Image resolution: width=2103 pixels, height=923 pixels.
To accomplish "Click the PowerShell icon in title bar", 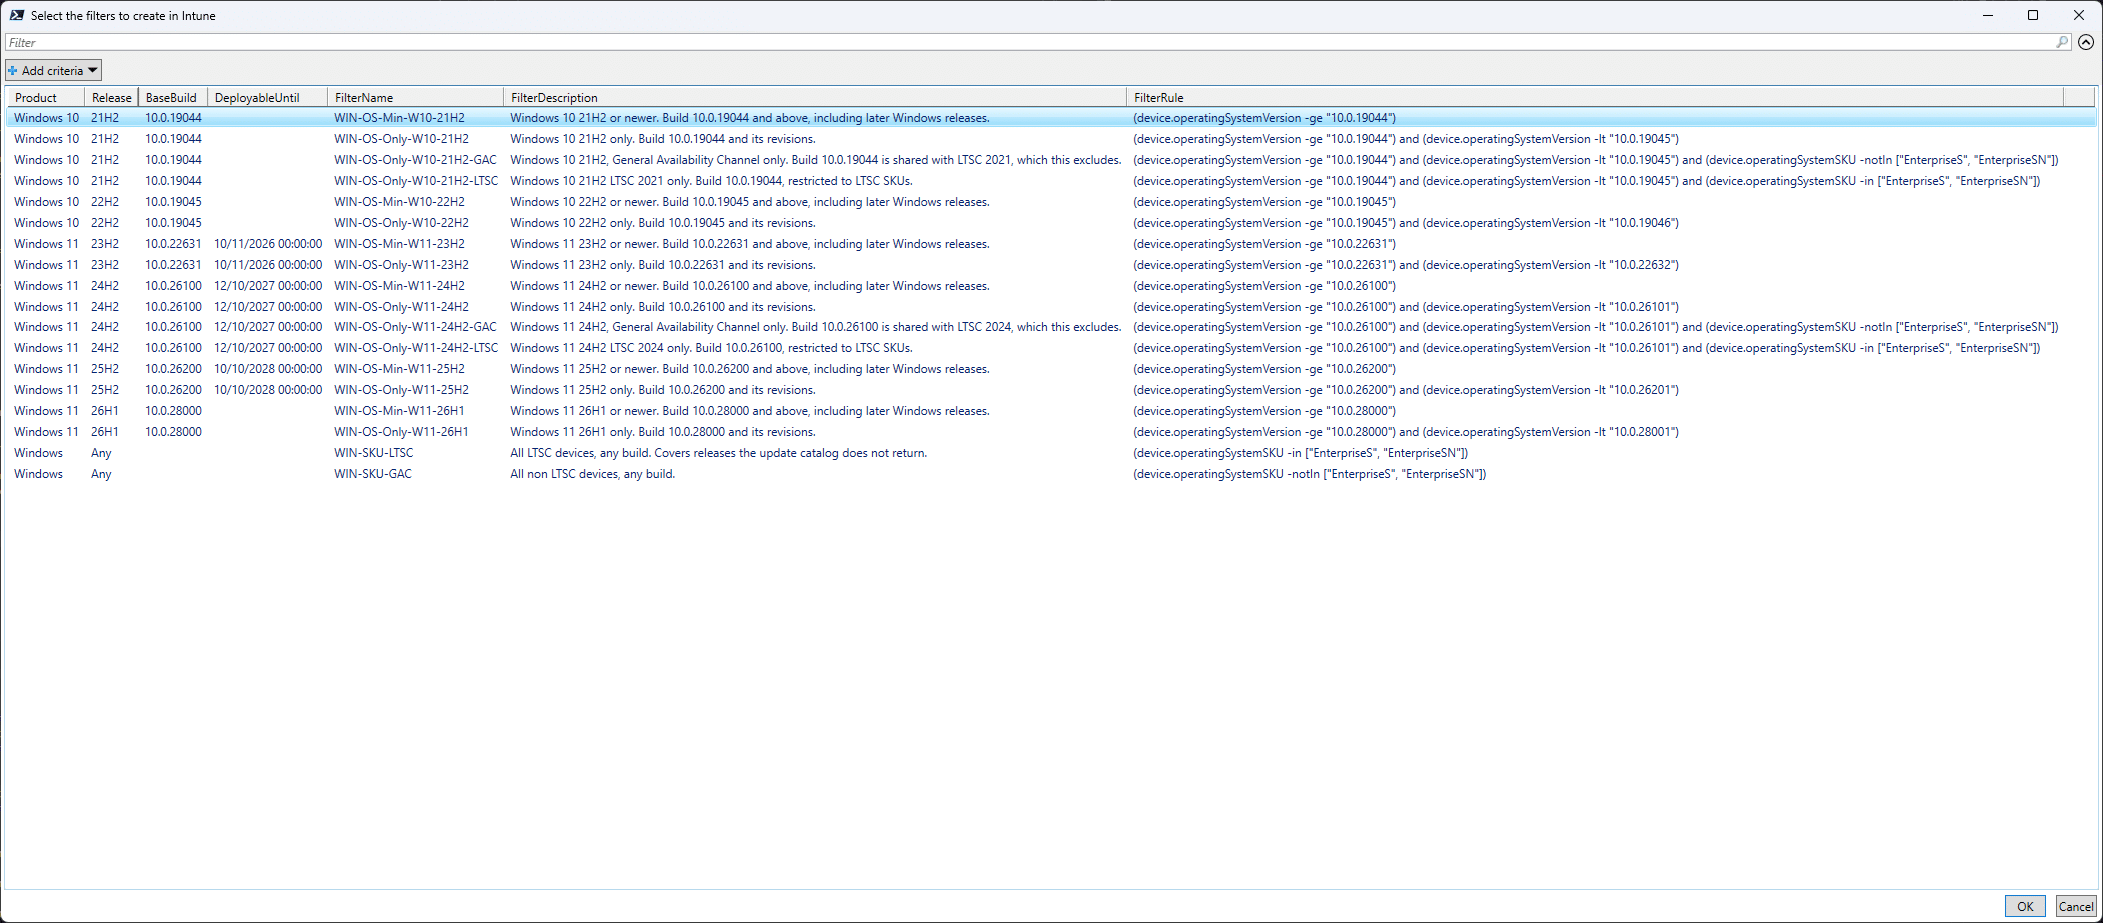I will click(x=17, y=15).
